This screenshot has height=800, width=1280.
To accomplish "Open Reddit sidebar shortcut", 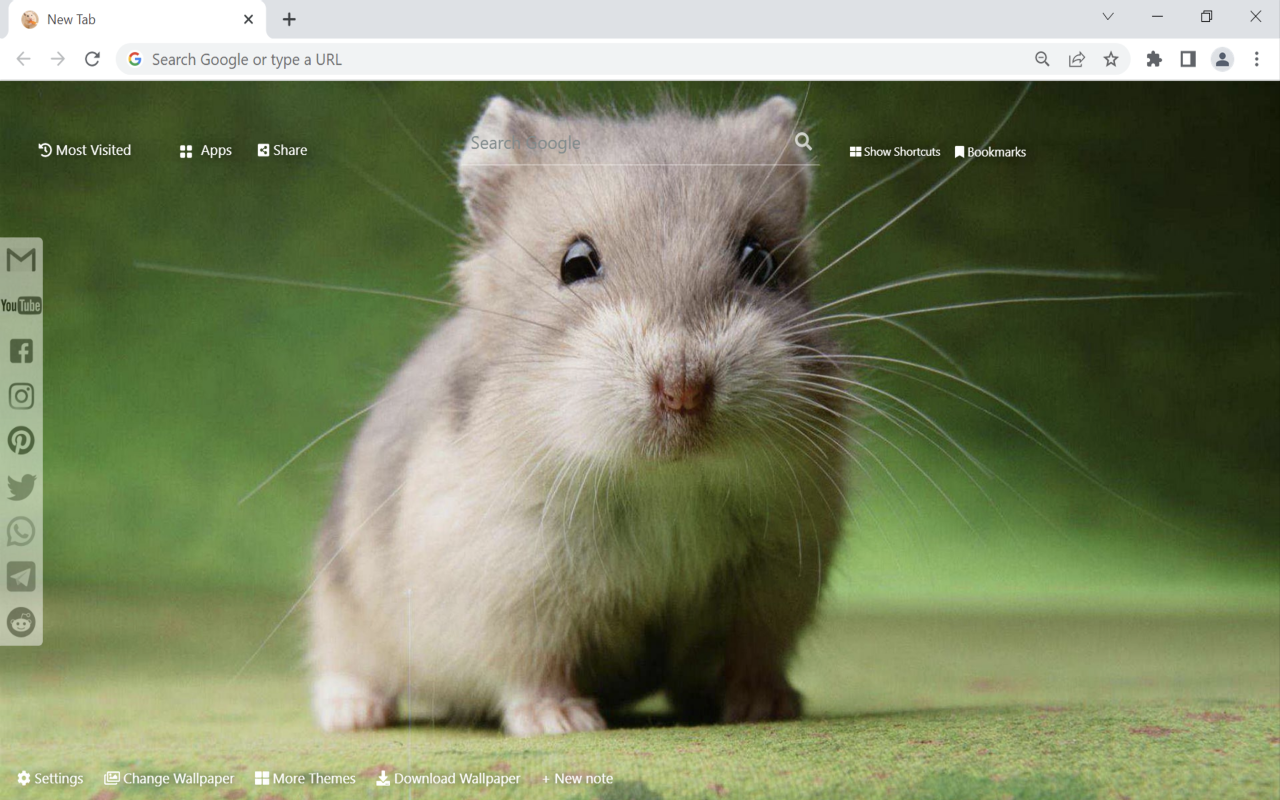I will 21,622.
